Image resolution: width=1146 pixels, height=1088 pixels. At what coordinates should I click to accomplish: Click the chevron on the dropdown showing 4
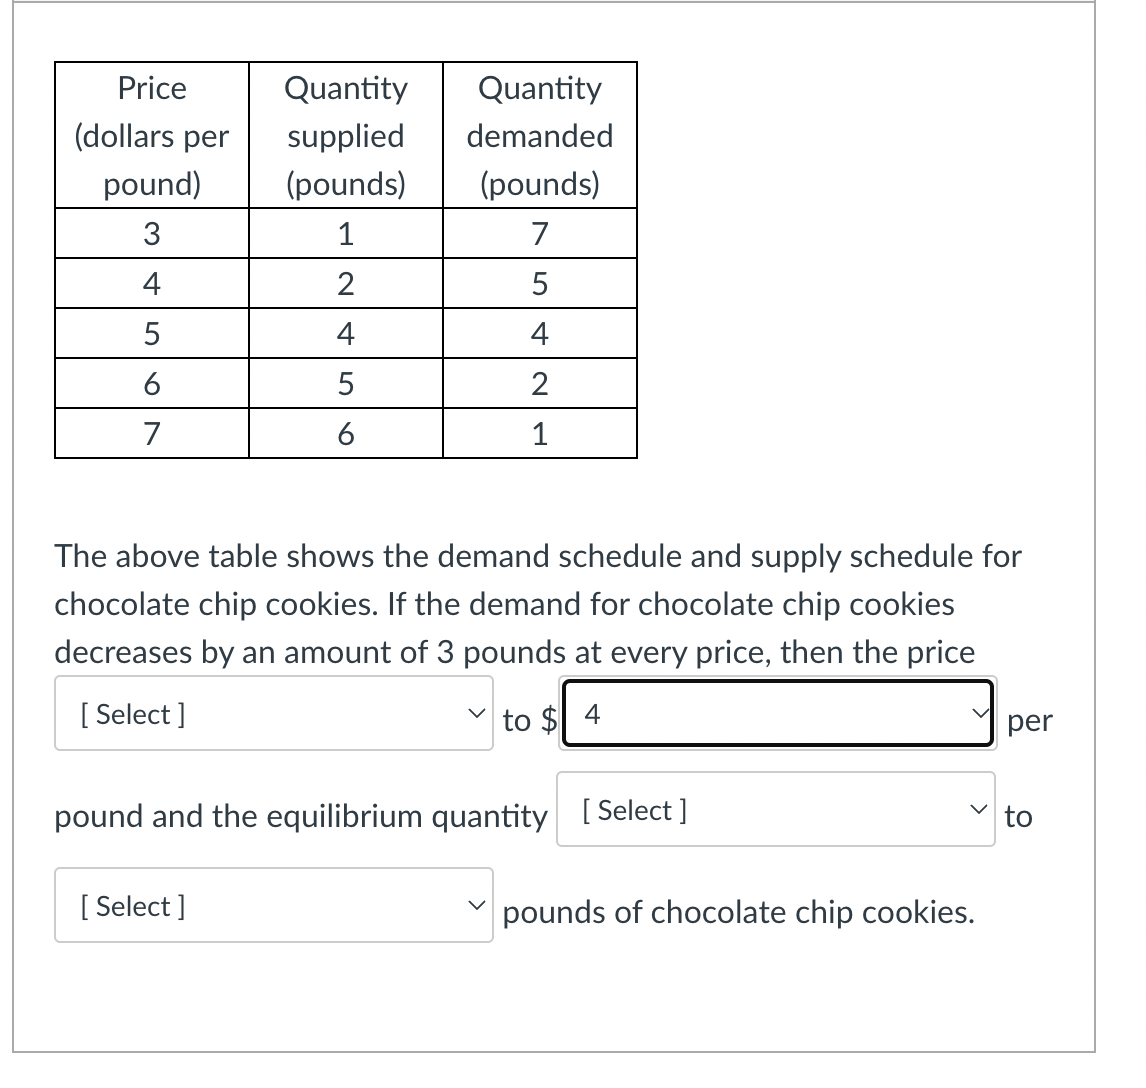(x=979, y=713)
